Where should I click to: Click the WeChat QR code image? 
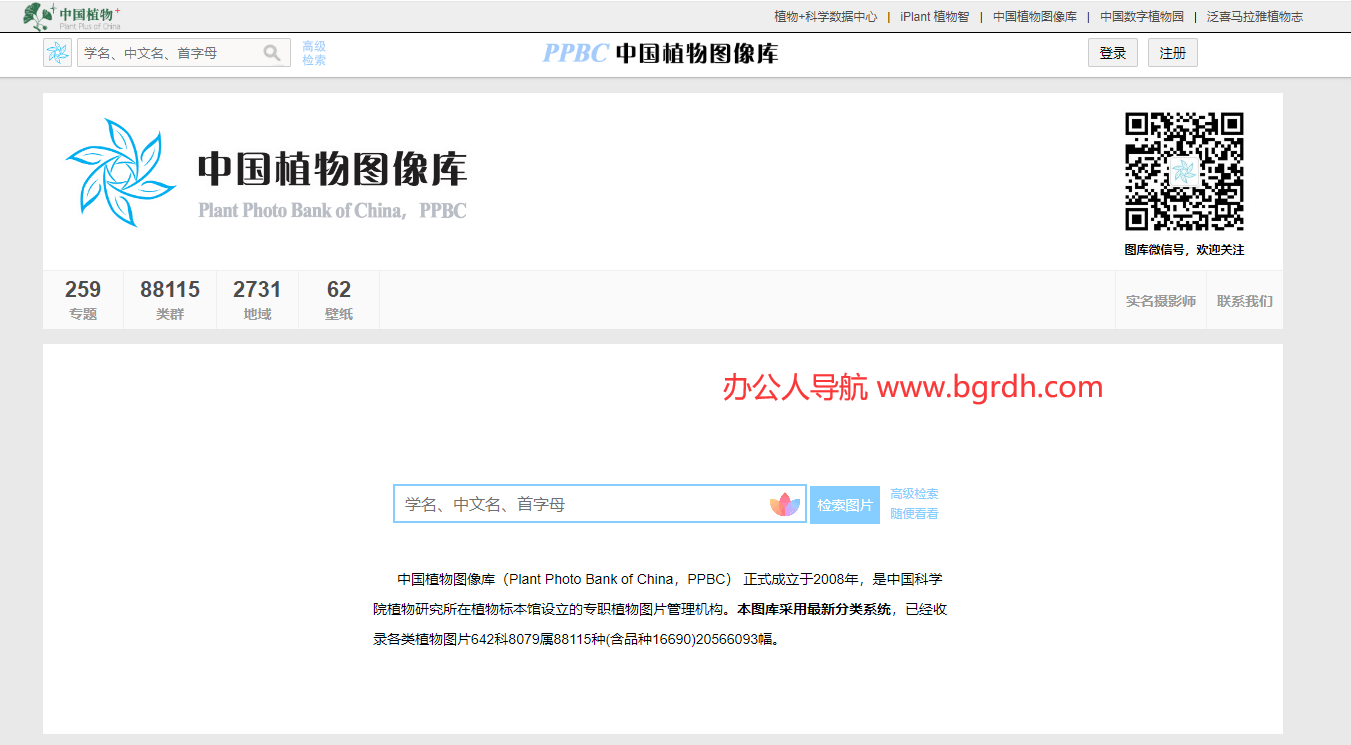(1184, 172)
